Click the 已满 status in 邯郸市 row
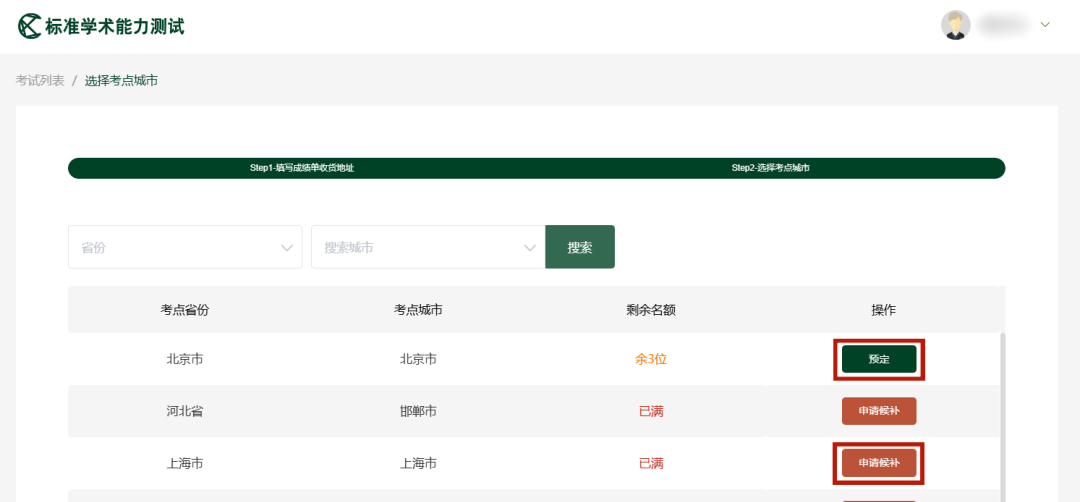Viewport: 1080px width, 502px height. pyautogui.click(x=651, y=411)
